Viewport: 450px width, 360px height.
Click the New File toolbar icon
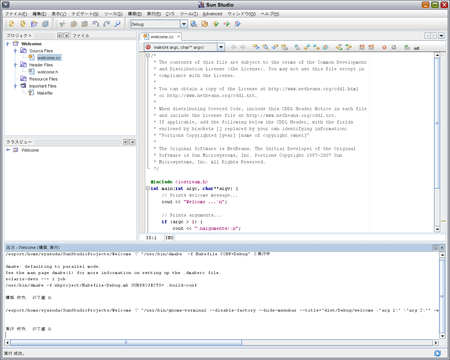[12, 24]
